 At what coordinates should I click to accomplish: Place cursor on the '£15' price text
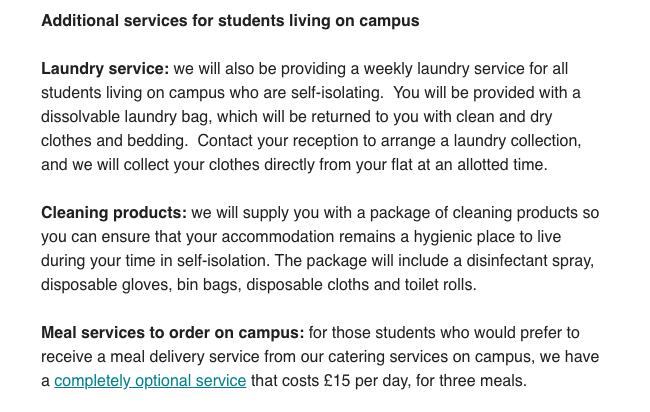pyautogui.click(x=337, y=380)
